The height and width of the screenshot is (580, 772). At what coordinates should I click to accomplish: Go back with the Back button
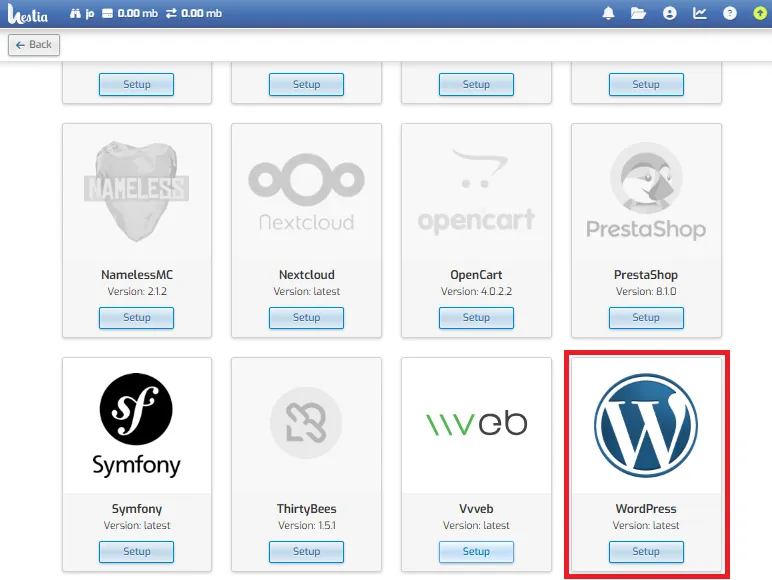click(x=33, y=45)
